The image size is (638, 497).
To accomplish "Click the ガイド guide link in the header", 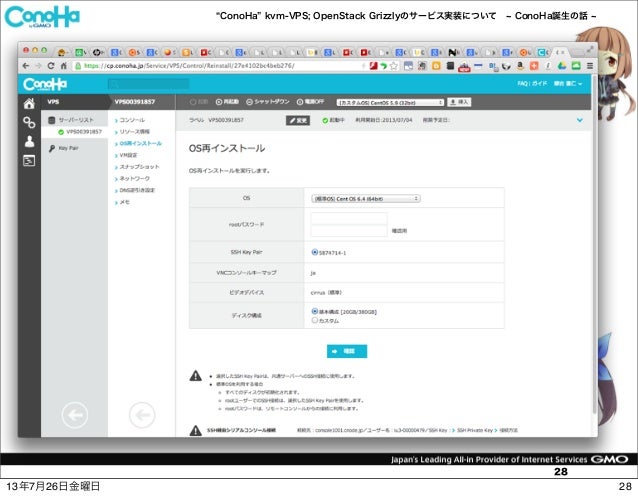I will pos(539,83).
